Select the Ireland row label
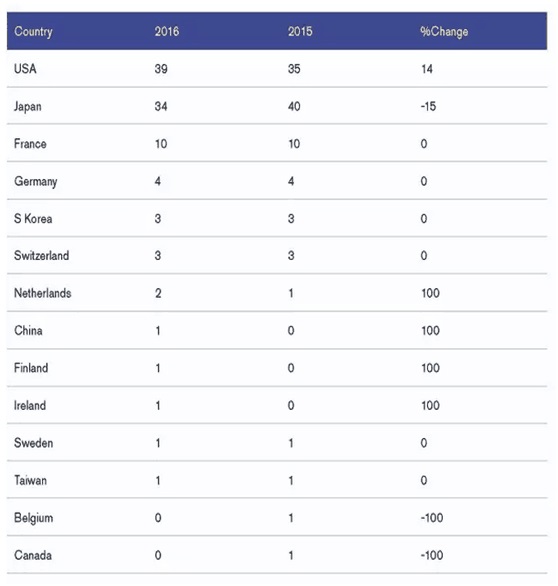This screenshot has width=558, height=586. click(x=30, y=405)
